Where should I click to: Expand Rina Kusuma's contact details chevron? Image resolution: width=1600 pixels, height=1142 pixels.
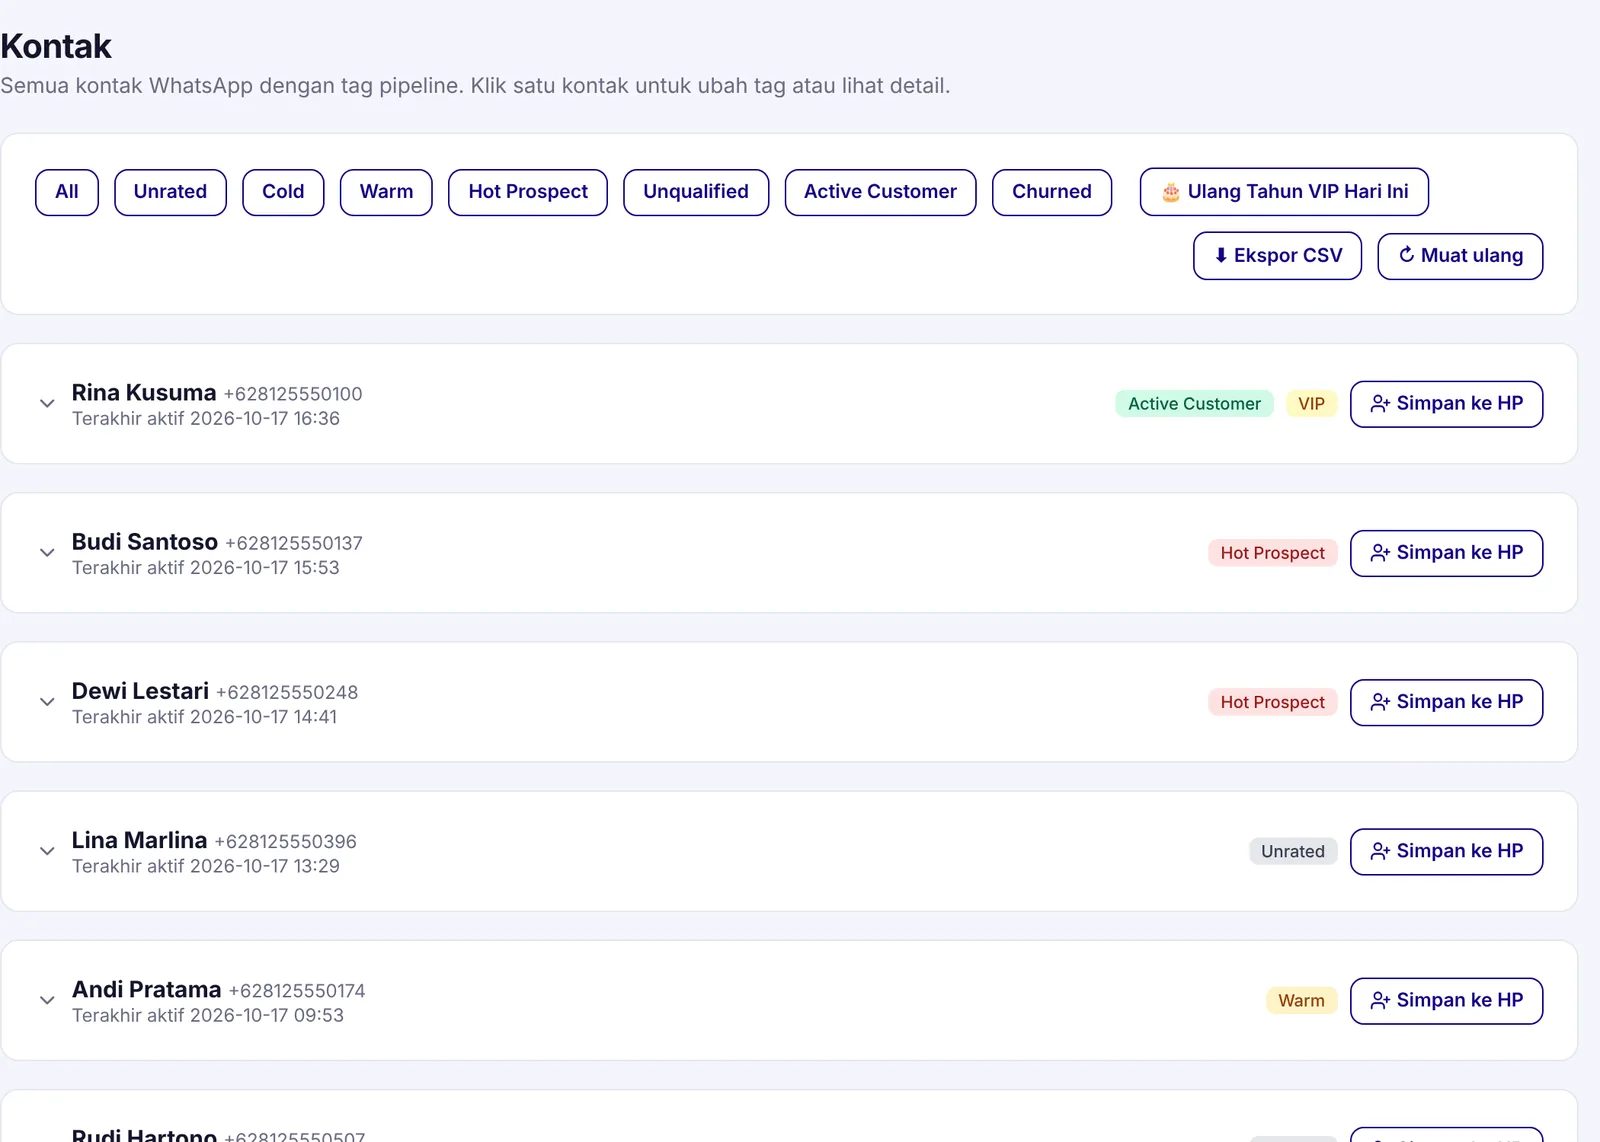coord(47,404)
